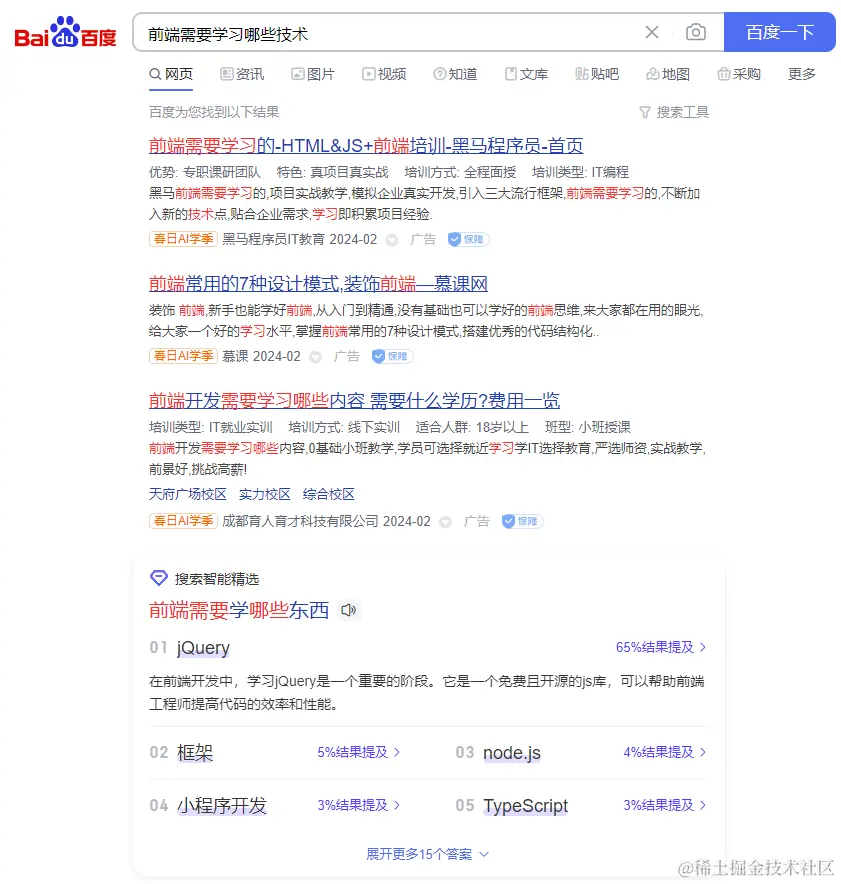841x884 pixels.
Task: Click 春日AI学季 tag on 黑马程序员 result
Action: coord(183,239)
